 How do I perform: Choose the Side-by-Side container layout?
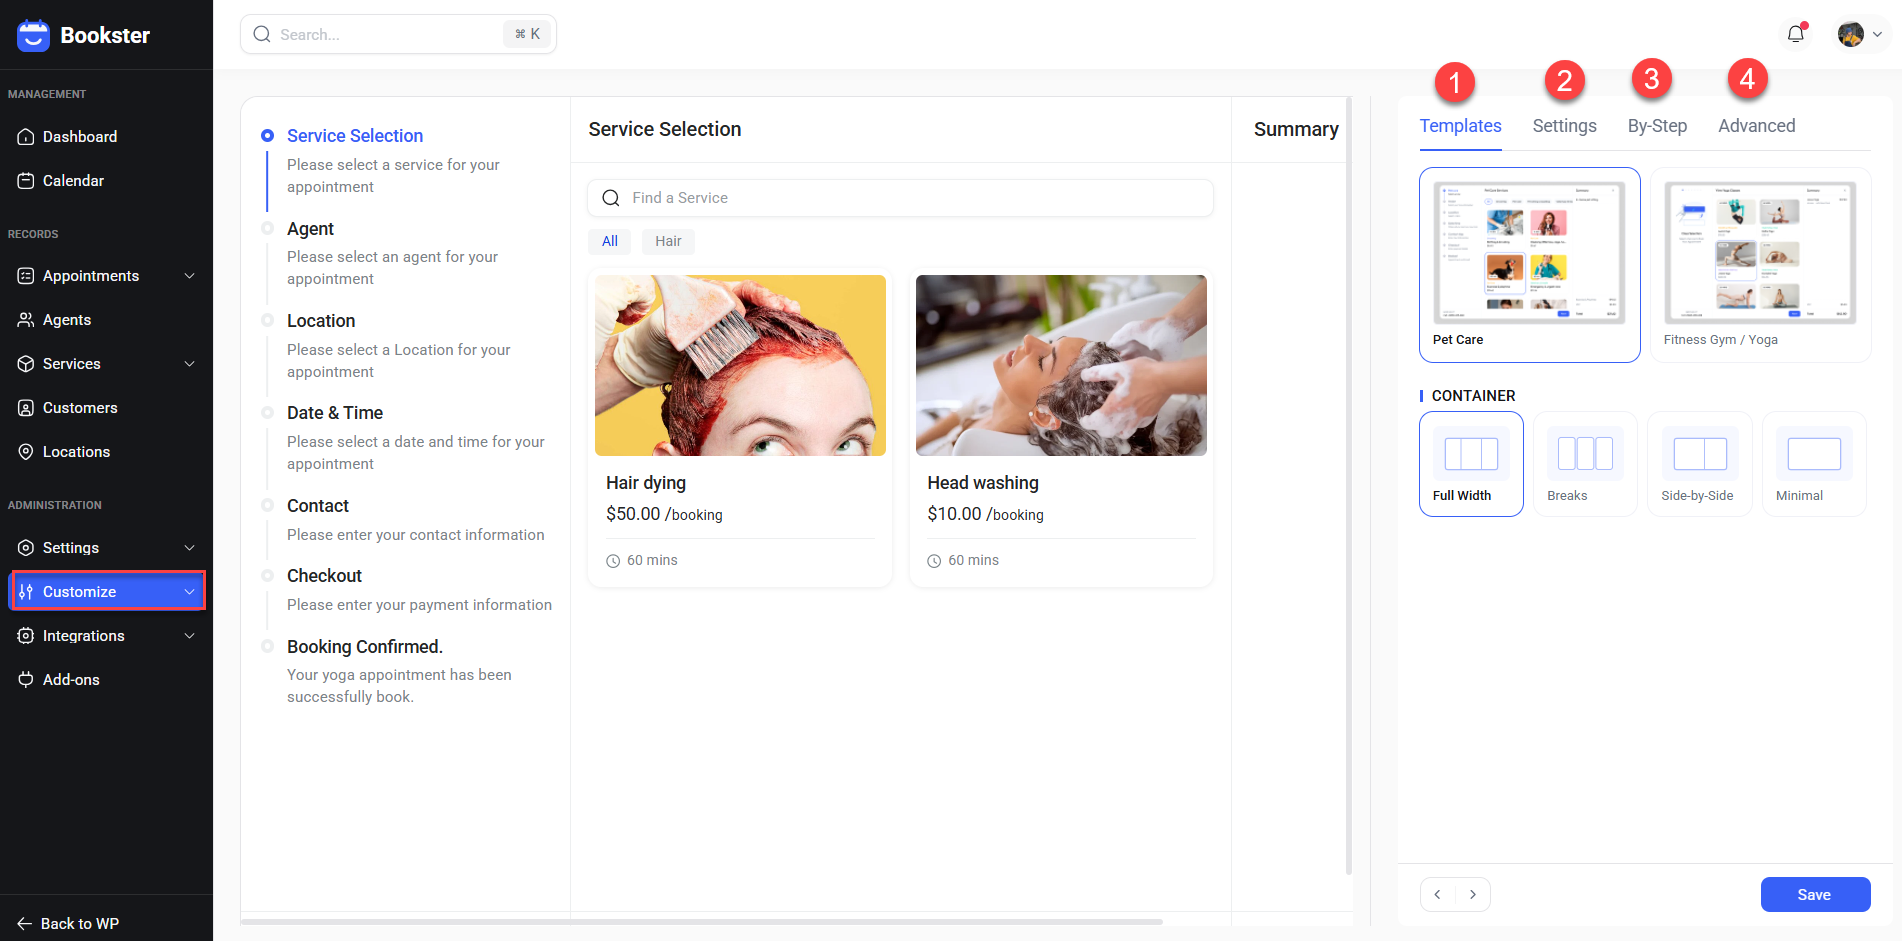point(1699,464)
